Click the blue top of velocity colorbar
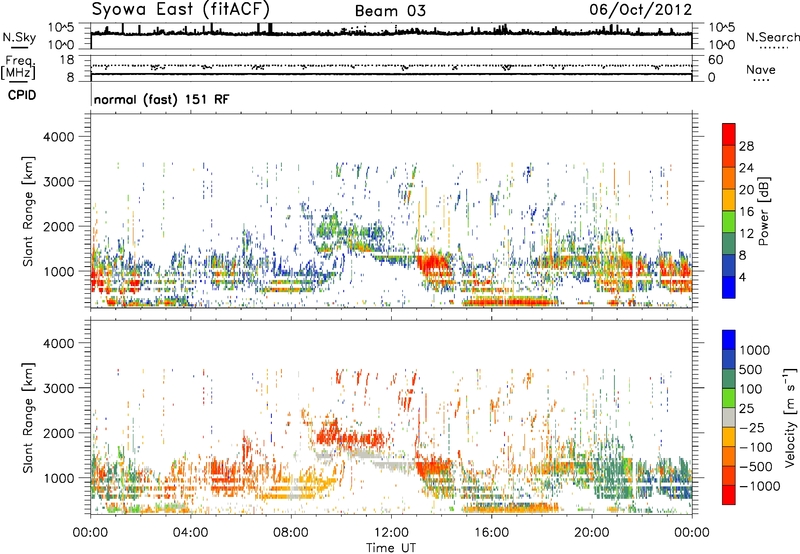 [729, 339]
